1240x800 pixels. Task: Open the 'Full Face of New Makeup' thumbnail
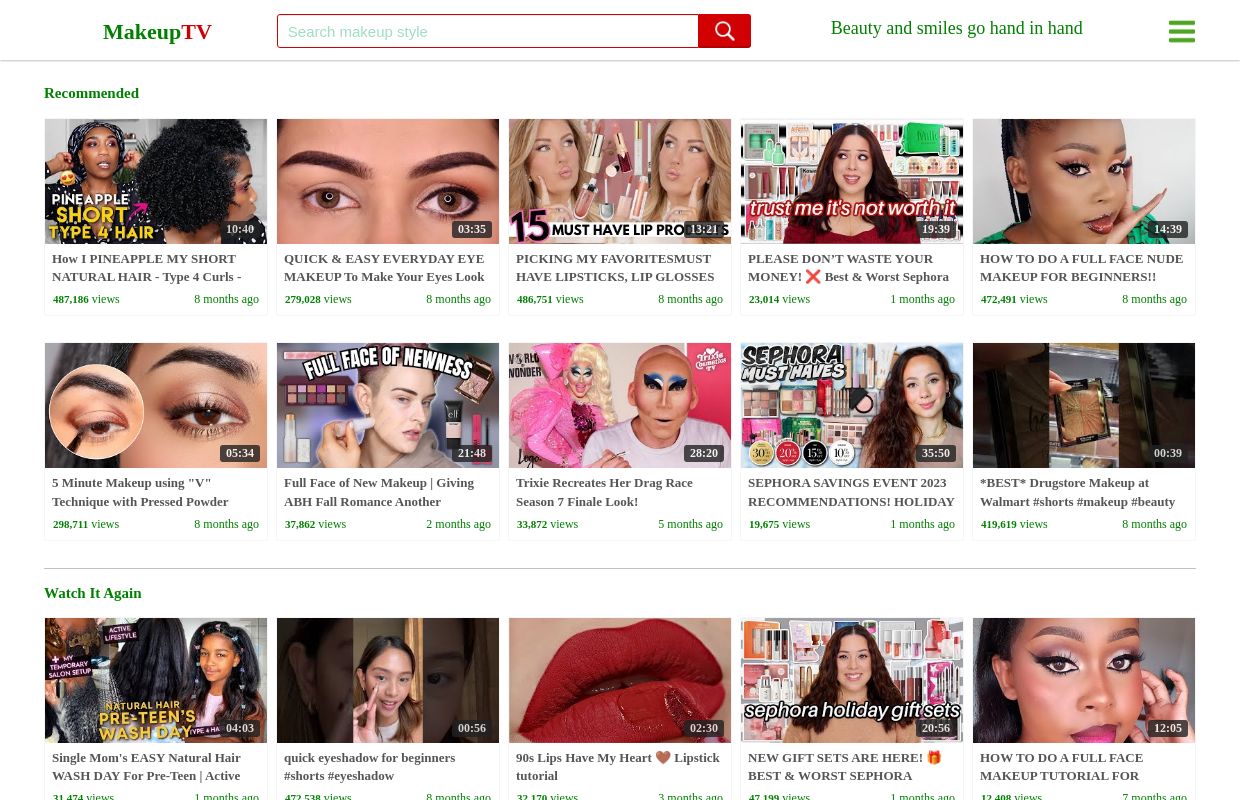click(x=388, y=405)
